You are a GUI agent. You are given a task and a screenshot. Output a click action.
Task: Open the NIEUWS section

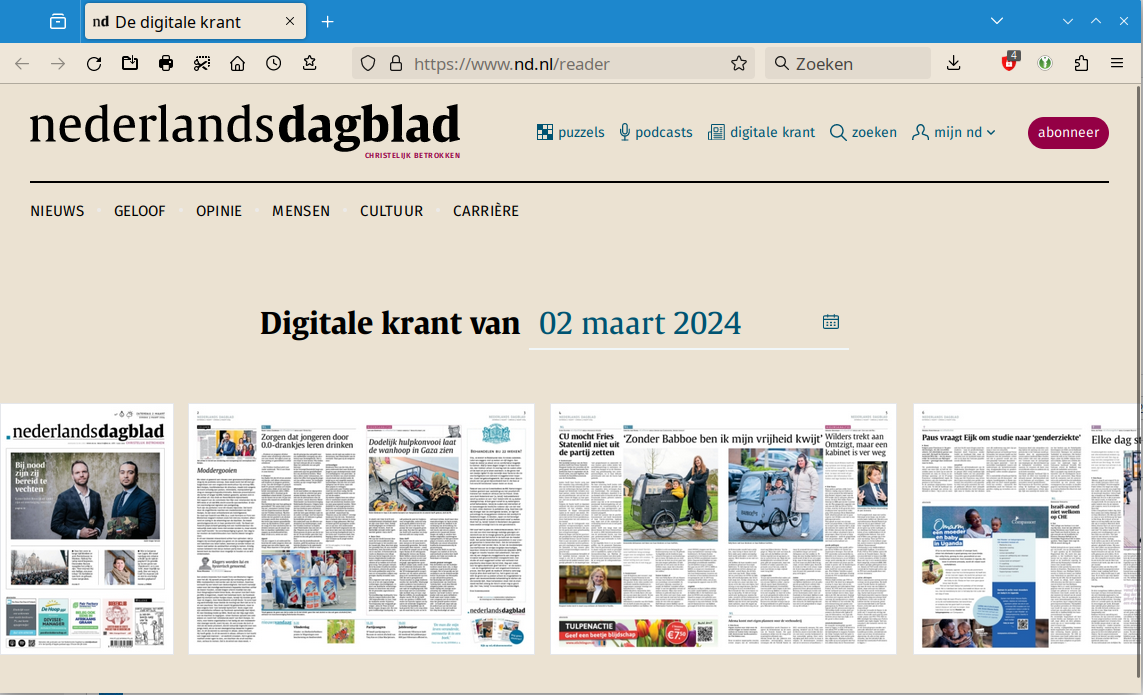coord(57,211)
